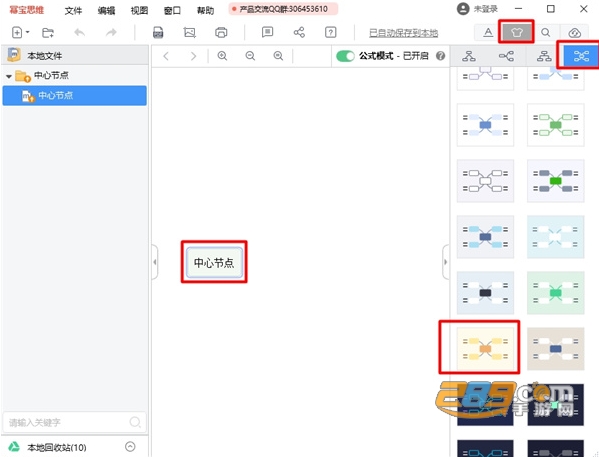This screenshot has width=599, height=457.
Task: Expand the 本地回收站 section chevron
Action: (x=130, y=446)
